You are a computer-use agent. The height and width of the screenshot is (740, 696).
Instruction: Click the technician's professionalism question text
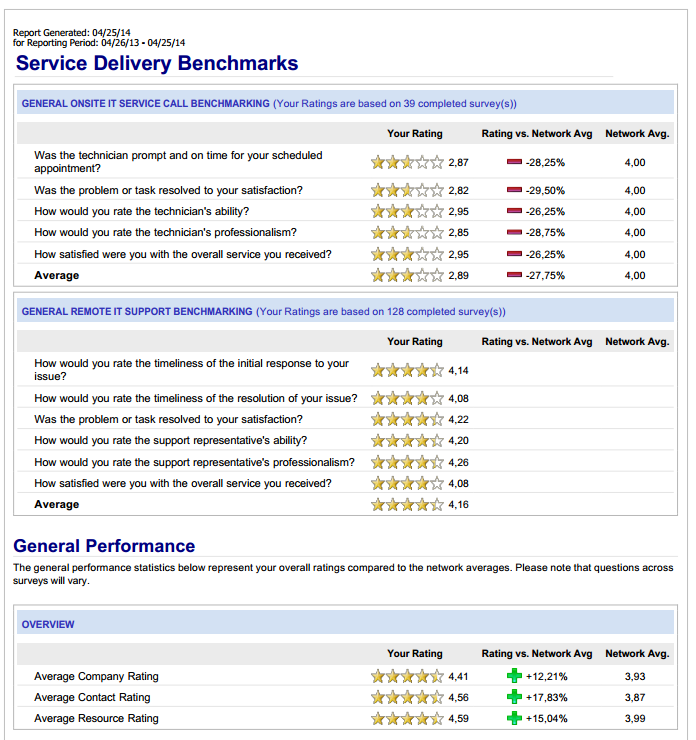click(x=166, y=232)
